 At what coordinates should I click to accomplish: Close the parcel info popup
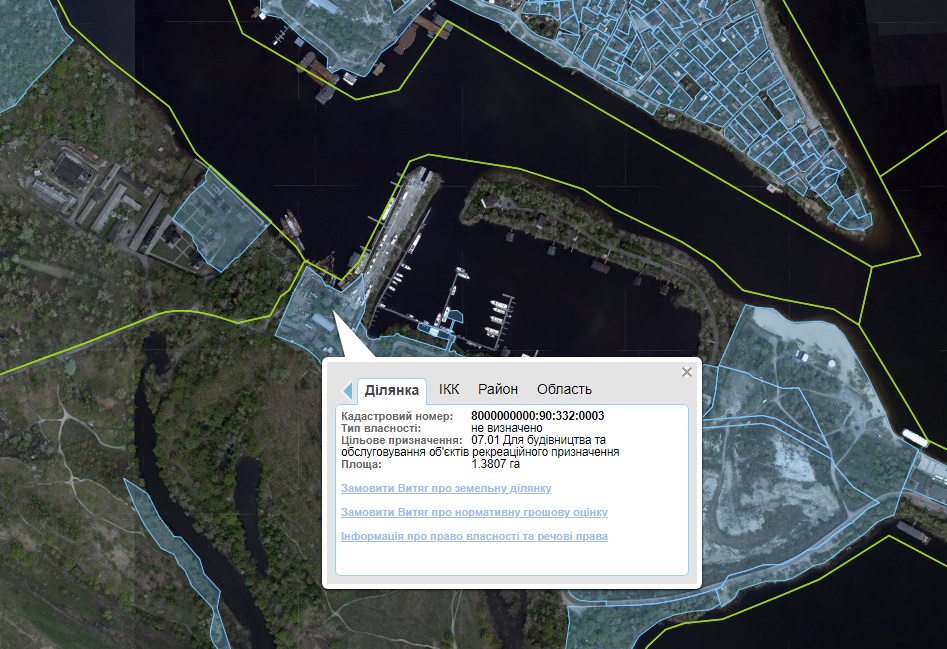point(686,372)
